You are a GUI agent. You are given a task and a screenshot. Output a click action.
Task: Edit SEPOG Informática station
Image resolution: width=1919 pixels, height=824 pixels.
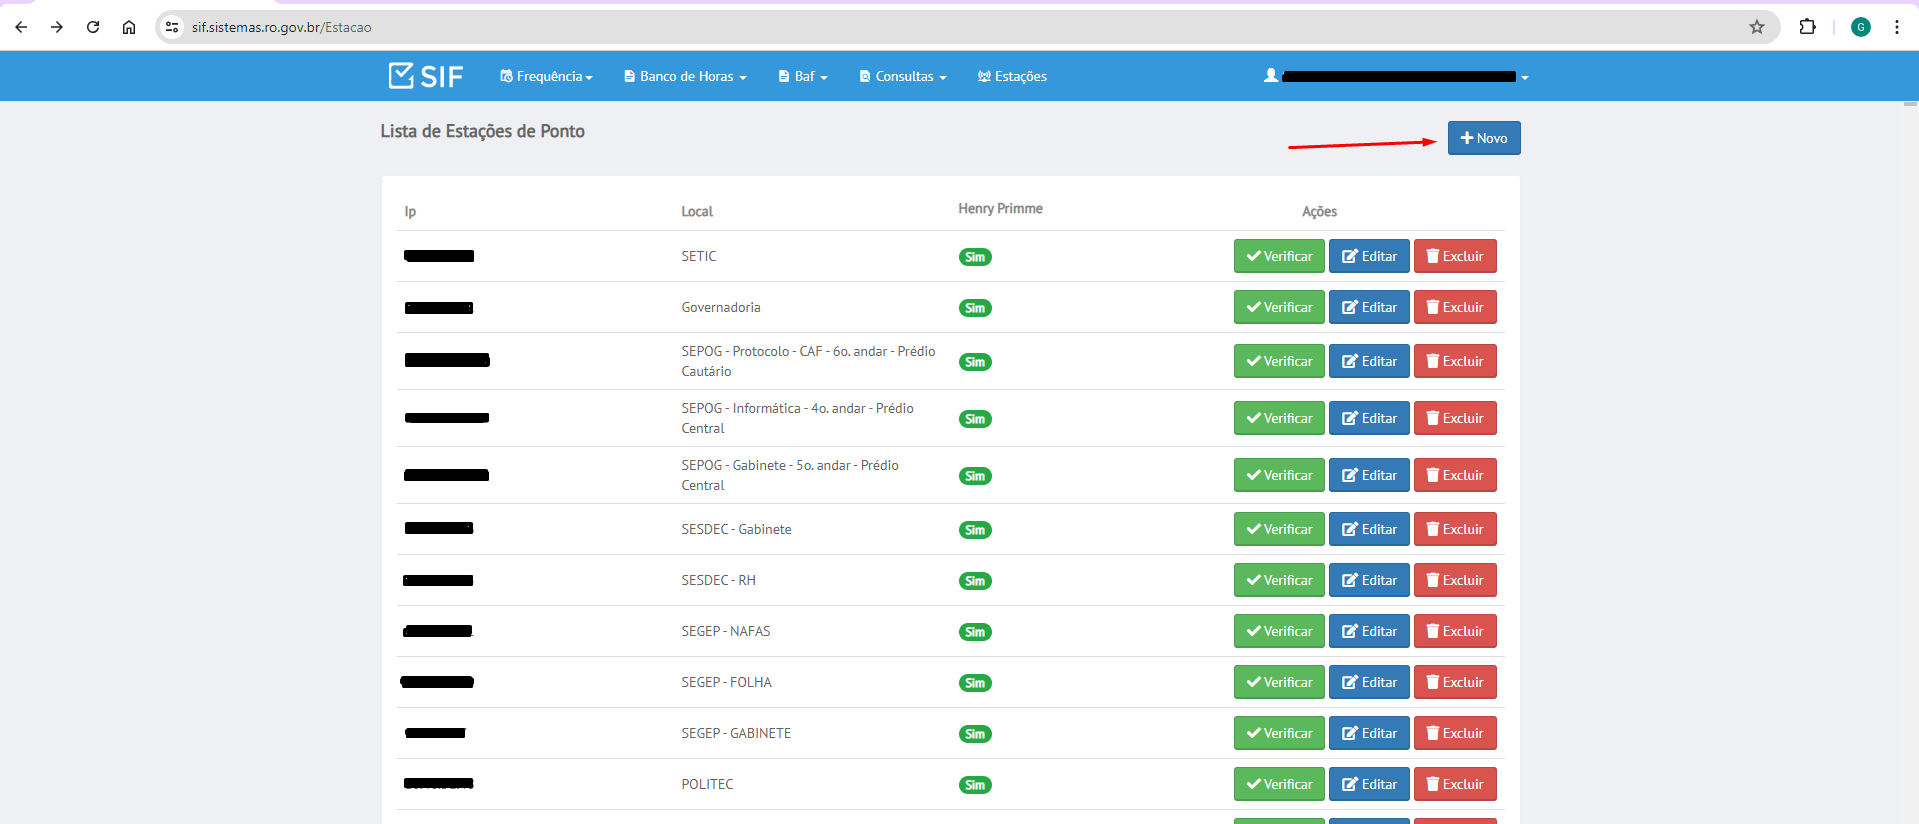1369,418
